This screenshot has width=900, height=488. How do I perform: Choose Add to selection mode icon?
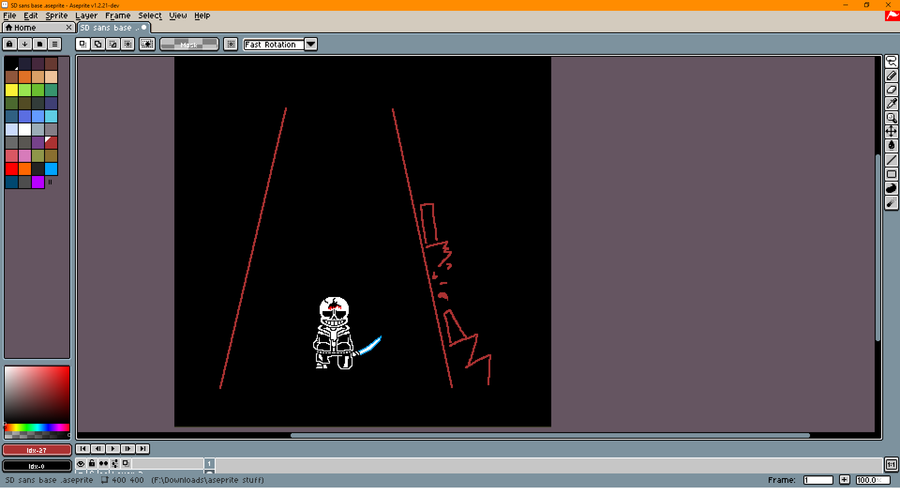(98, 44)
